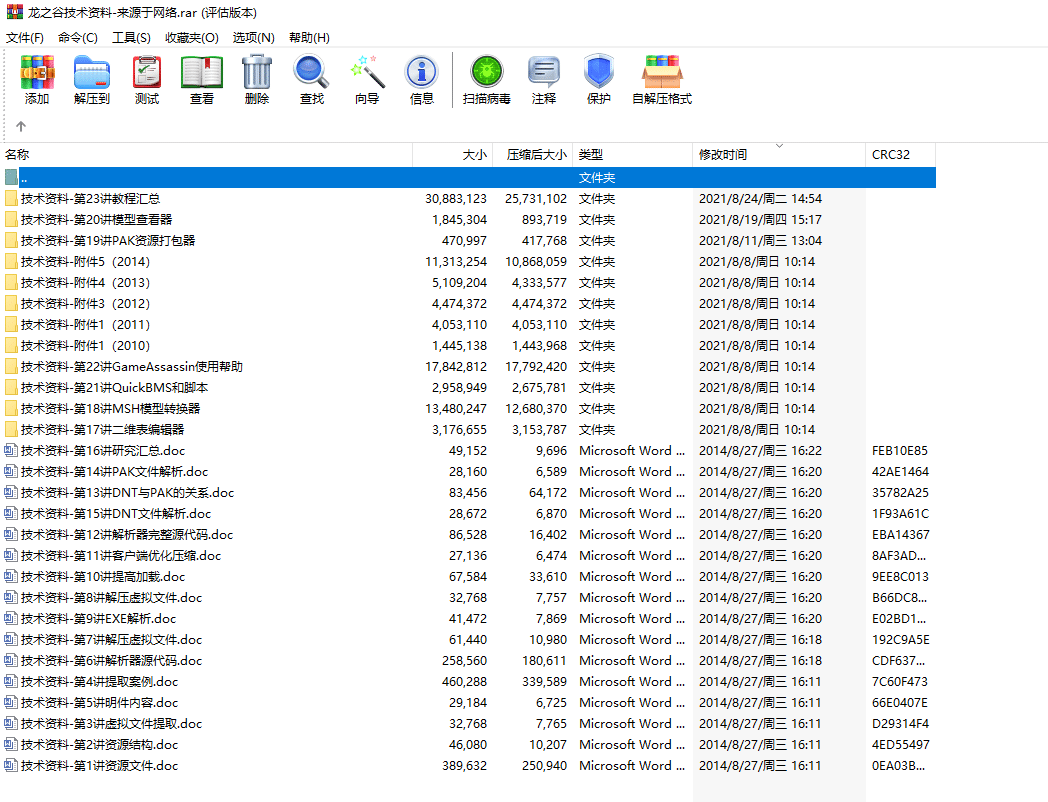1048x802 pixels.
Task: Click the 删除 (Delete) trash icon
Action: [257, 72]
